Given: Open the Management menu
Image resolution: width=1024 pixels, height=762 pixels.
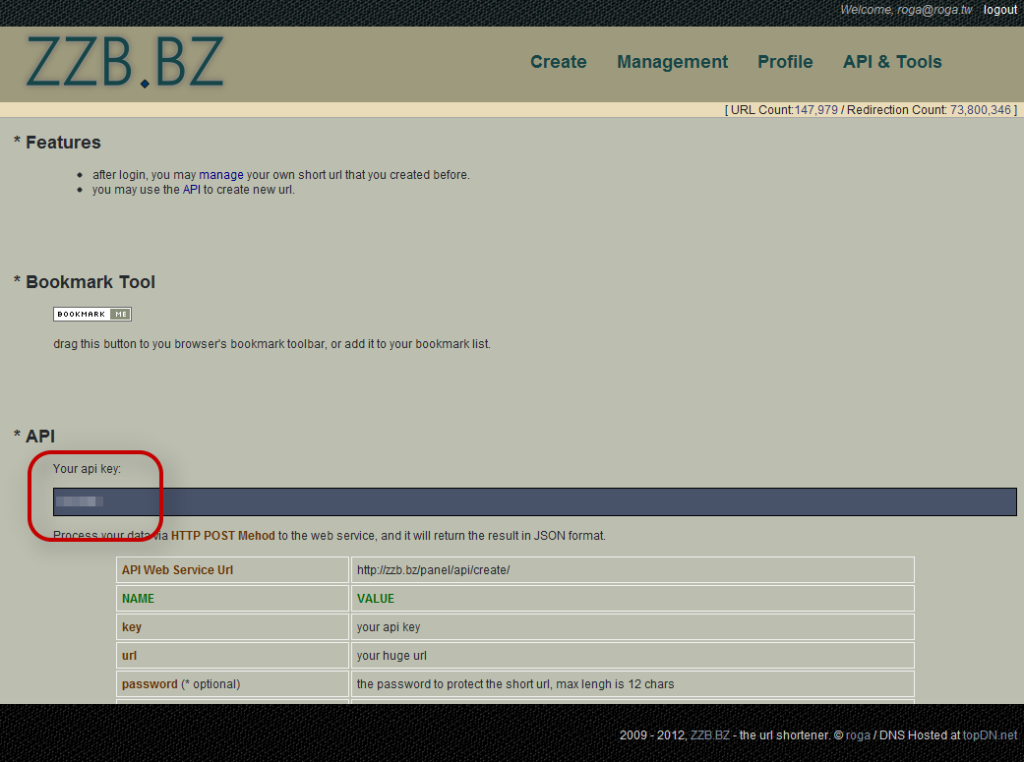Looking at the screenshot, I should (x=672, y=62).
